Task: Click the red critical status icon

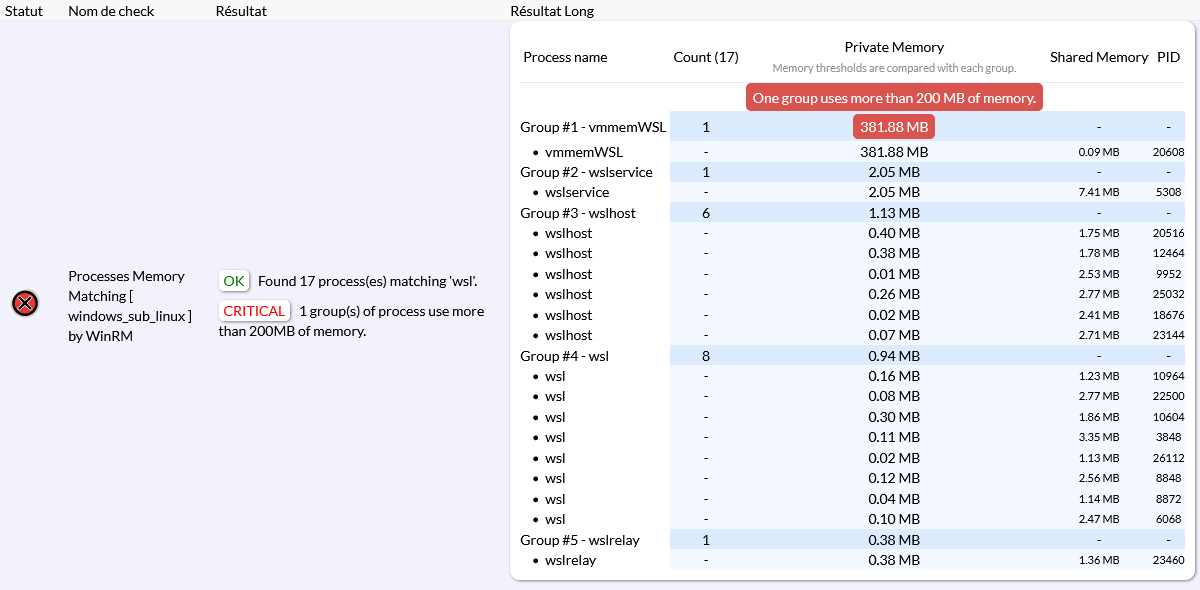Action: point(25,303)
